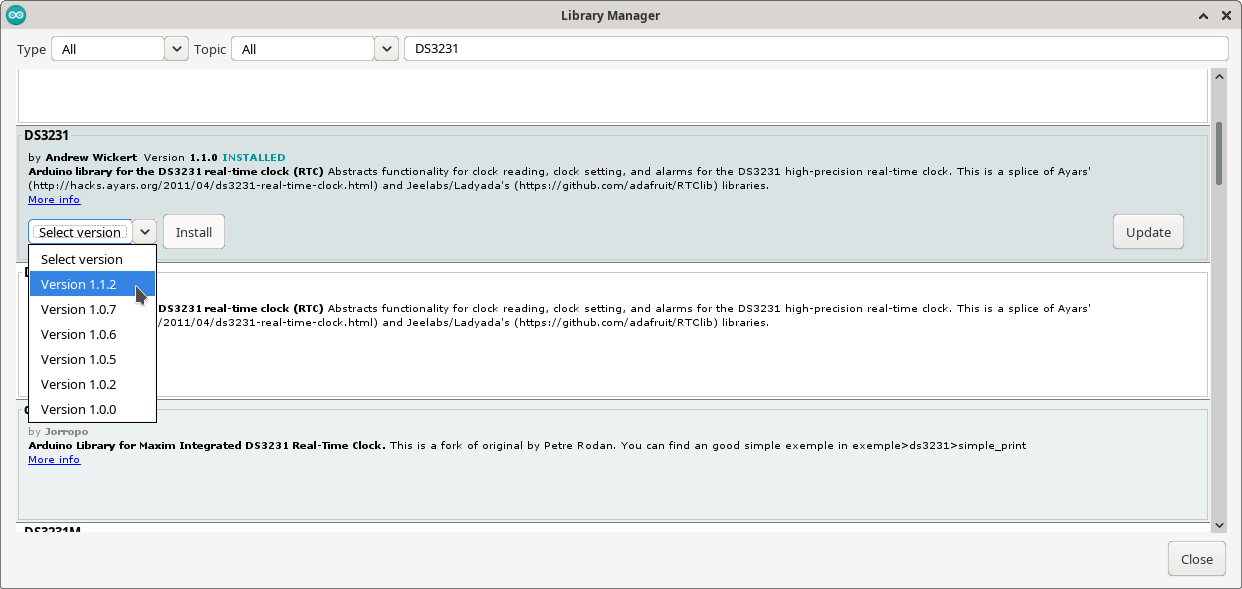Select Version 1.0.0 from the list
The height and width of the screenshot is (589, 1242).
[x=92, y=409]
